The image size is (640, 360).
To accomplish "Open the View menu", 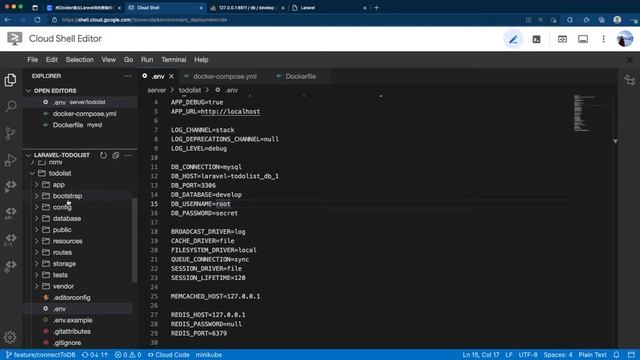I will [x=109, y=60].
